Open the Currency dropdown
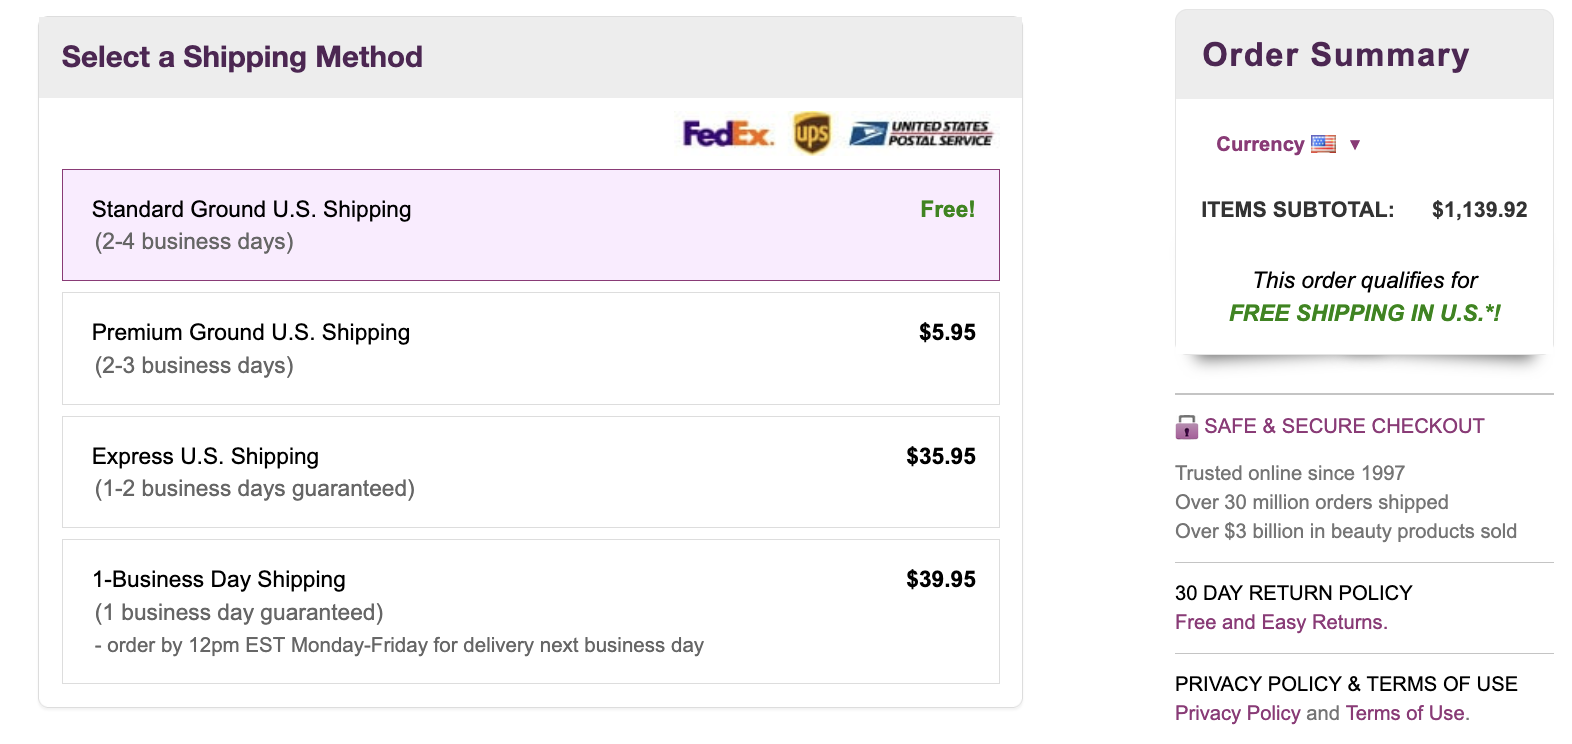 coord(1261,143)
